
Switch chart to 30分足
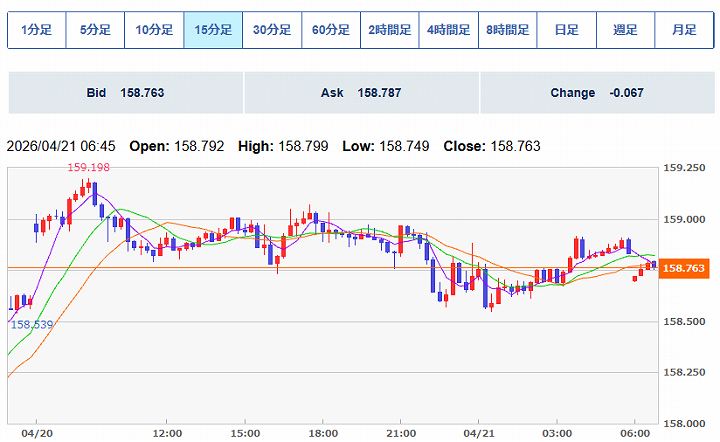click(x=272, y=30)
